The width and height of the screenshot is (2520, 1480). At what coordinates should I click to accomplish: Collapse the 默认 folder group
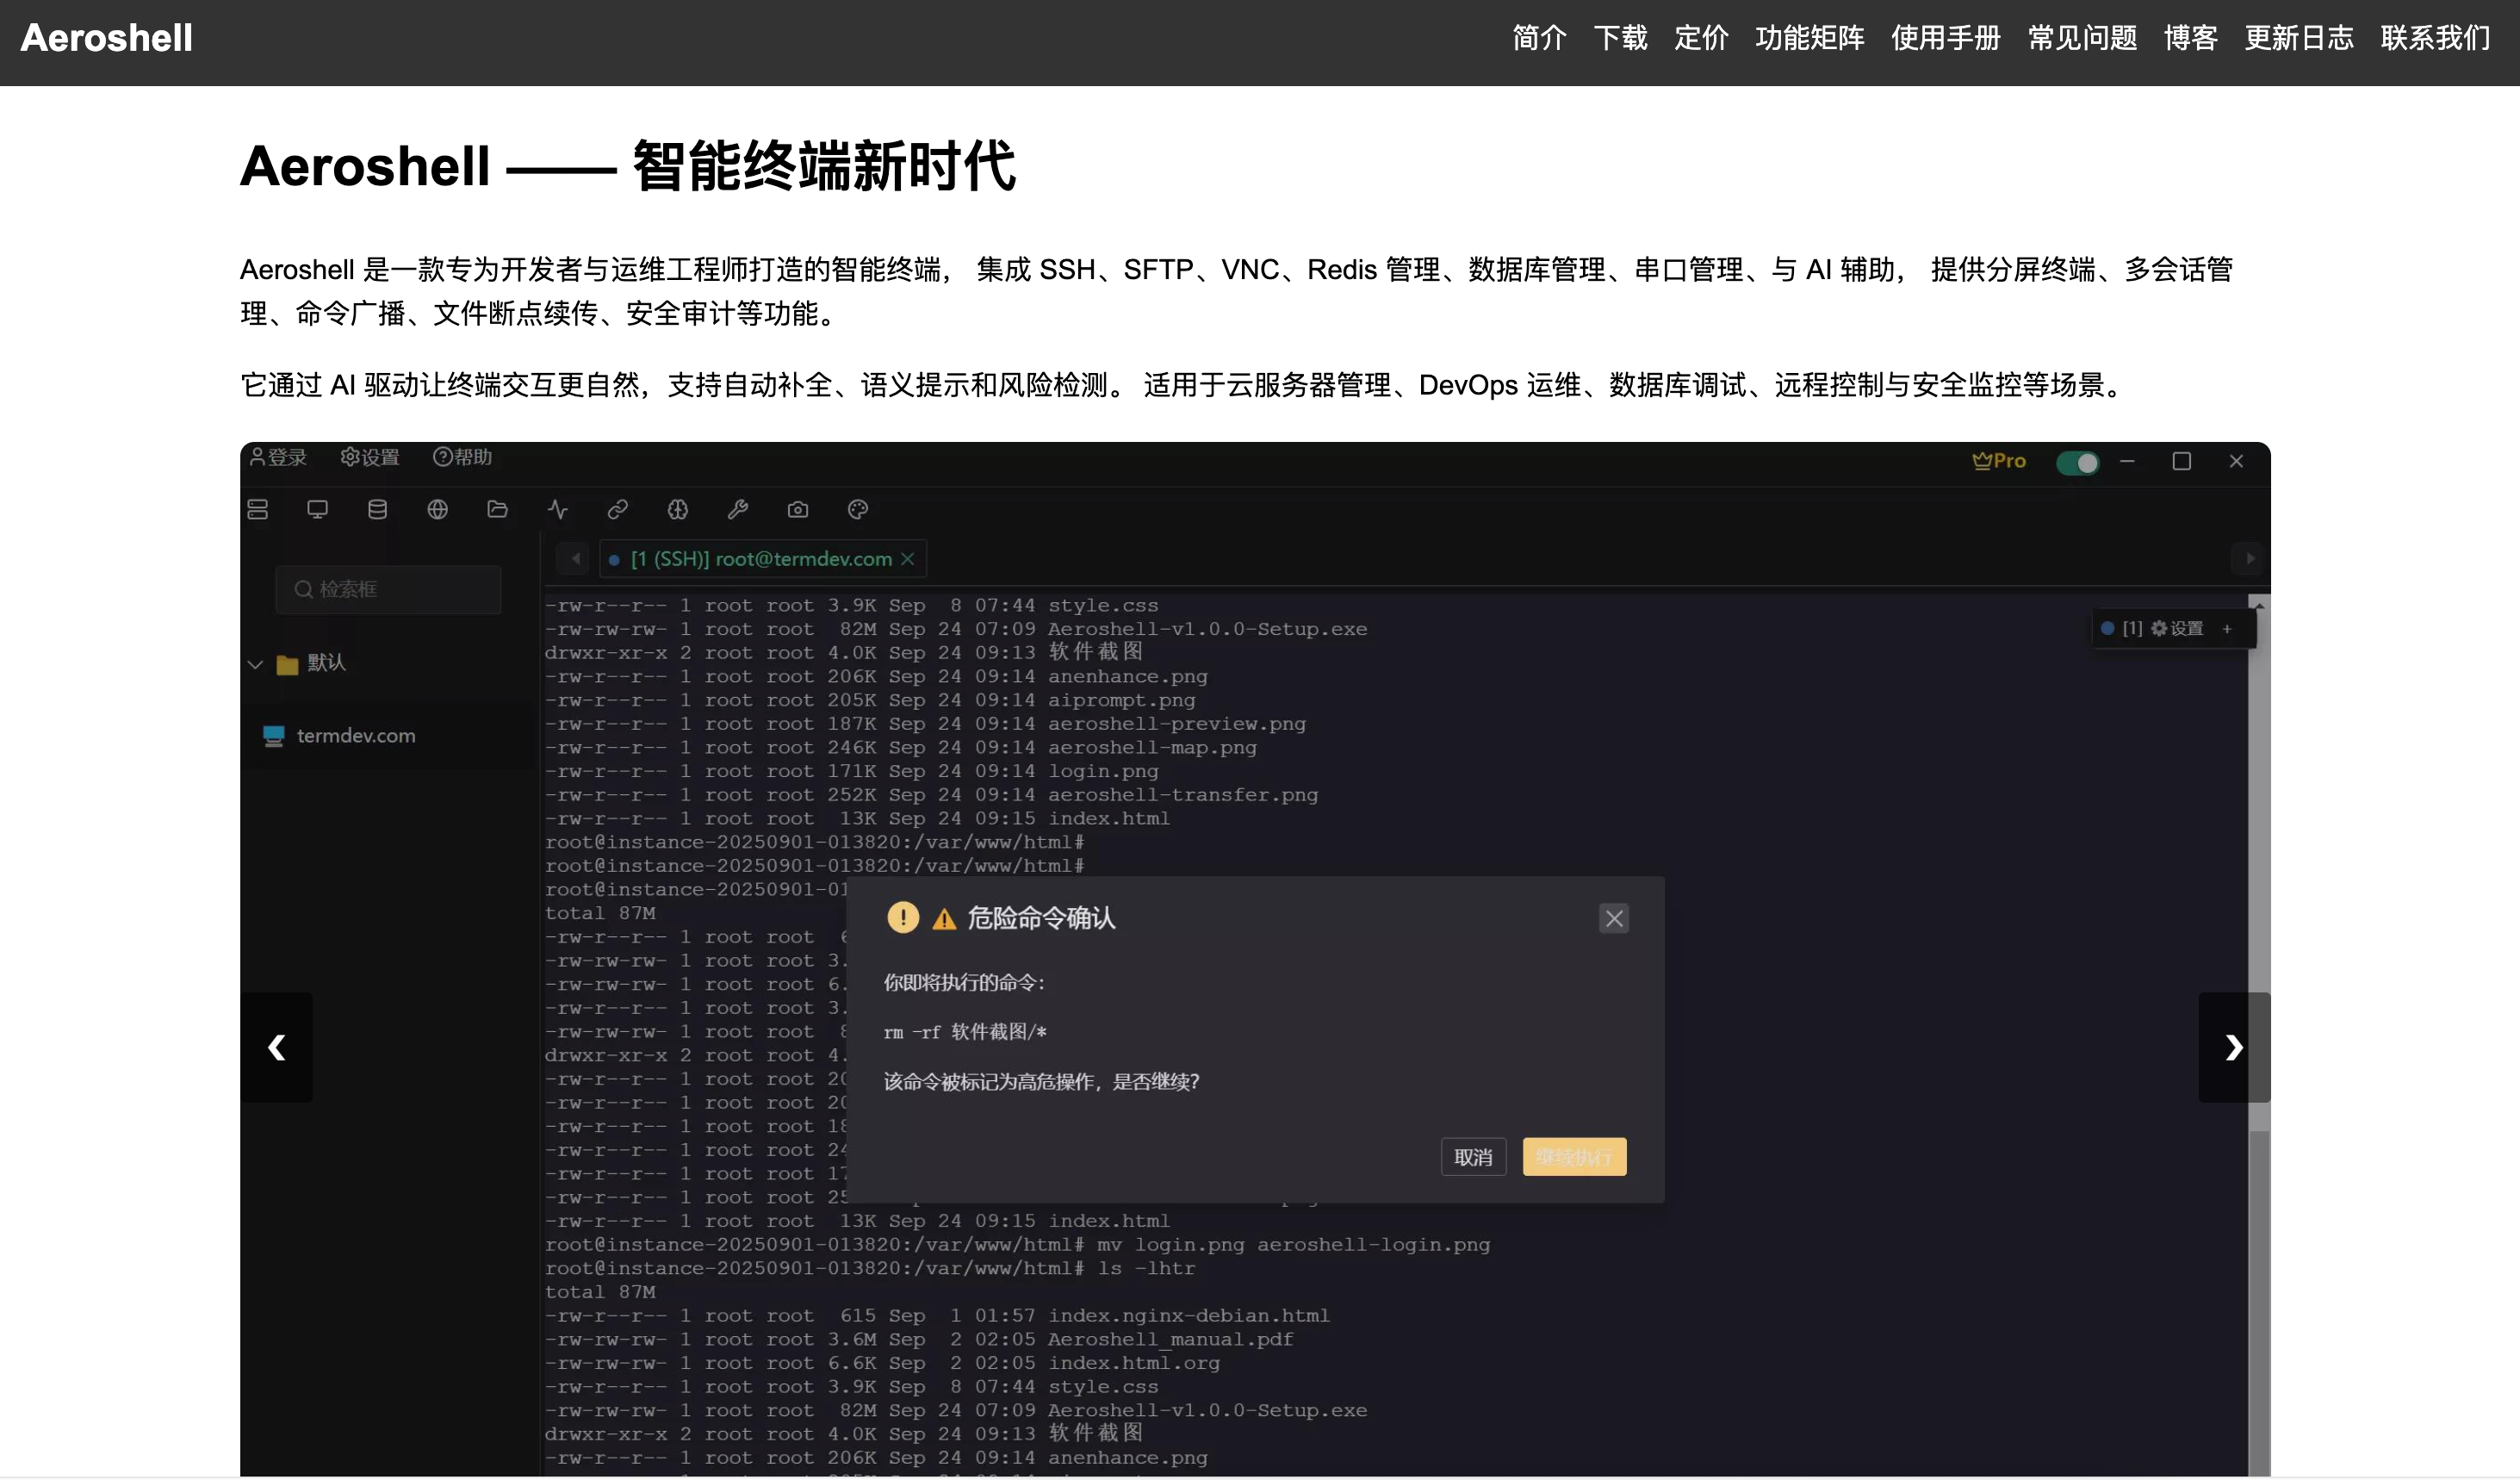(x=256, y=664)
